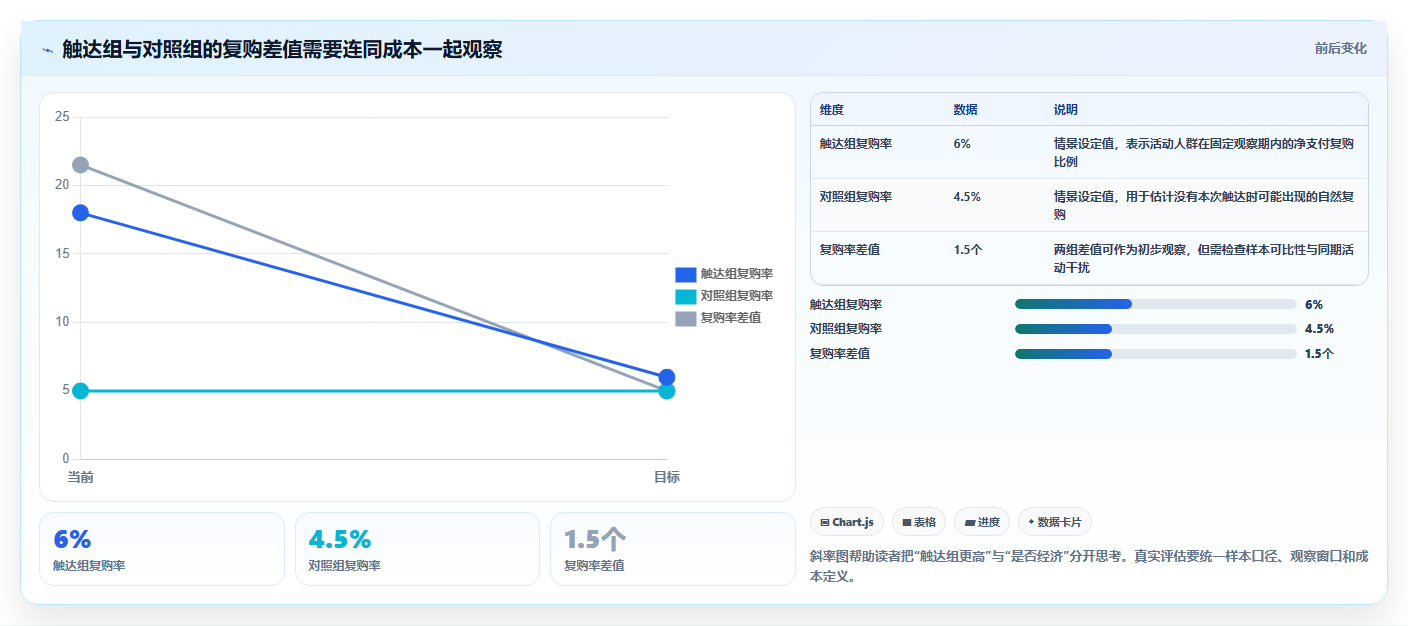Click the 复购率差值 progress bar
Image resolution: width=1408 pixels, height=626 pixels.
pos(1155,354)
